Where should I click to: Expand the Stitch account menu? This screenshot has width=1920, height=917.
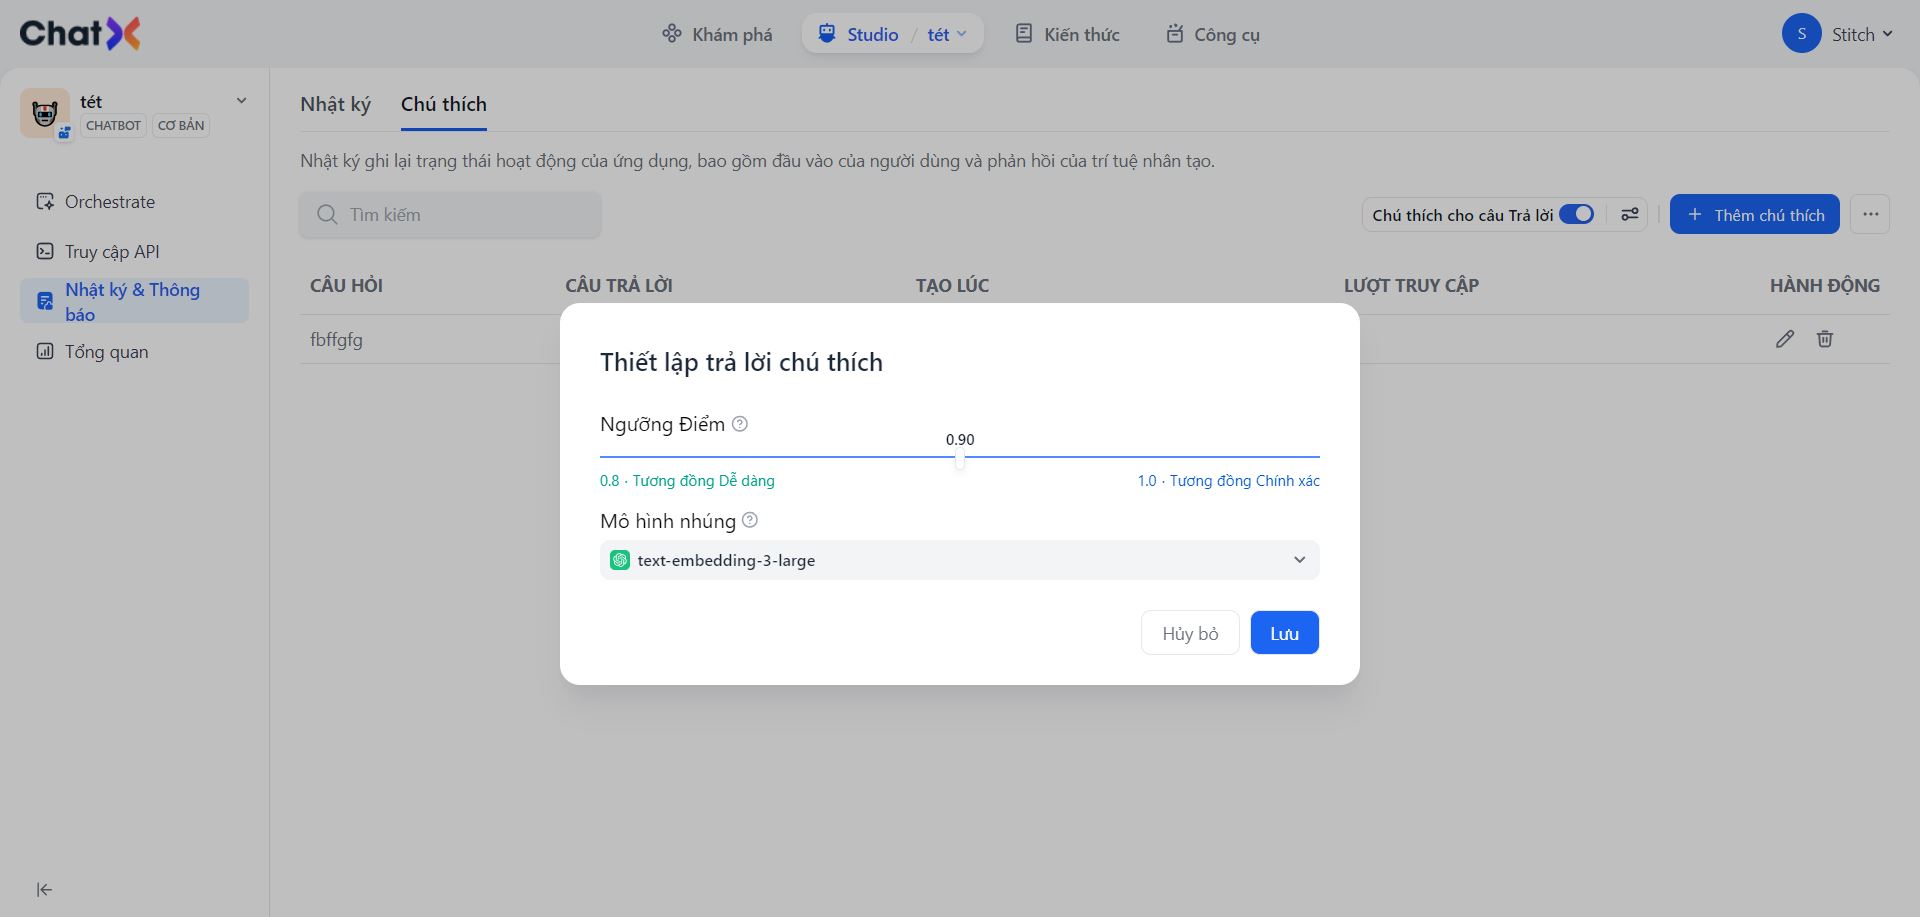(x=1838, y=34)
